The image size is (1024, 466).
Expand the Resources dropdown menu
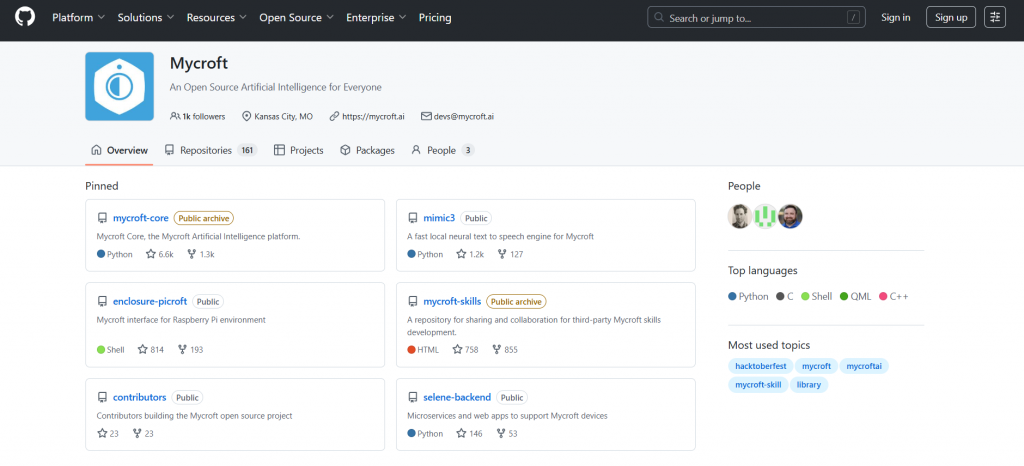click(217, 18)
